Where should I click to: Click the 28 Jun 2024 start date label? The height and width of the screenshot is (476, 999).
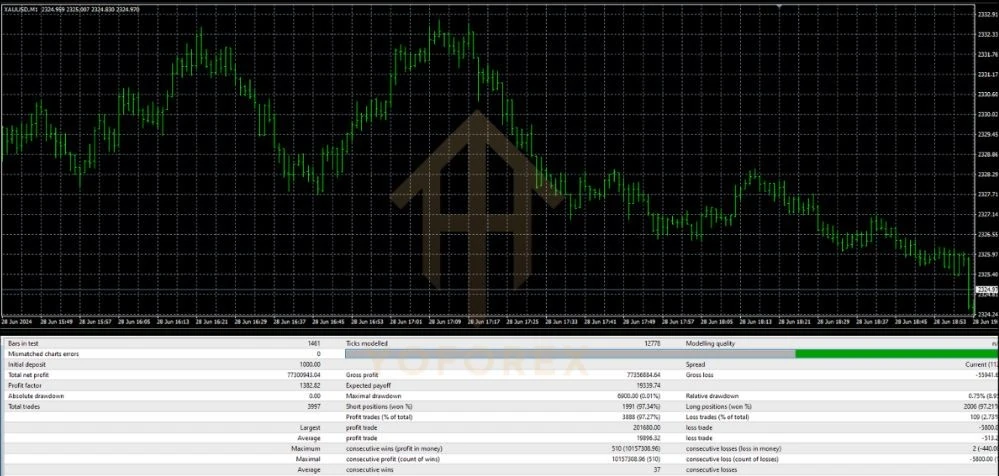click(17, 322)
